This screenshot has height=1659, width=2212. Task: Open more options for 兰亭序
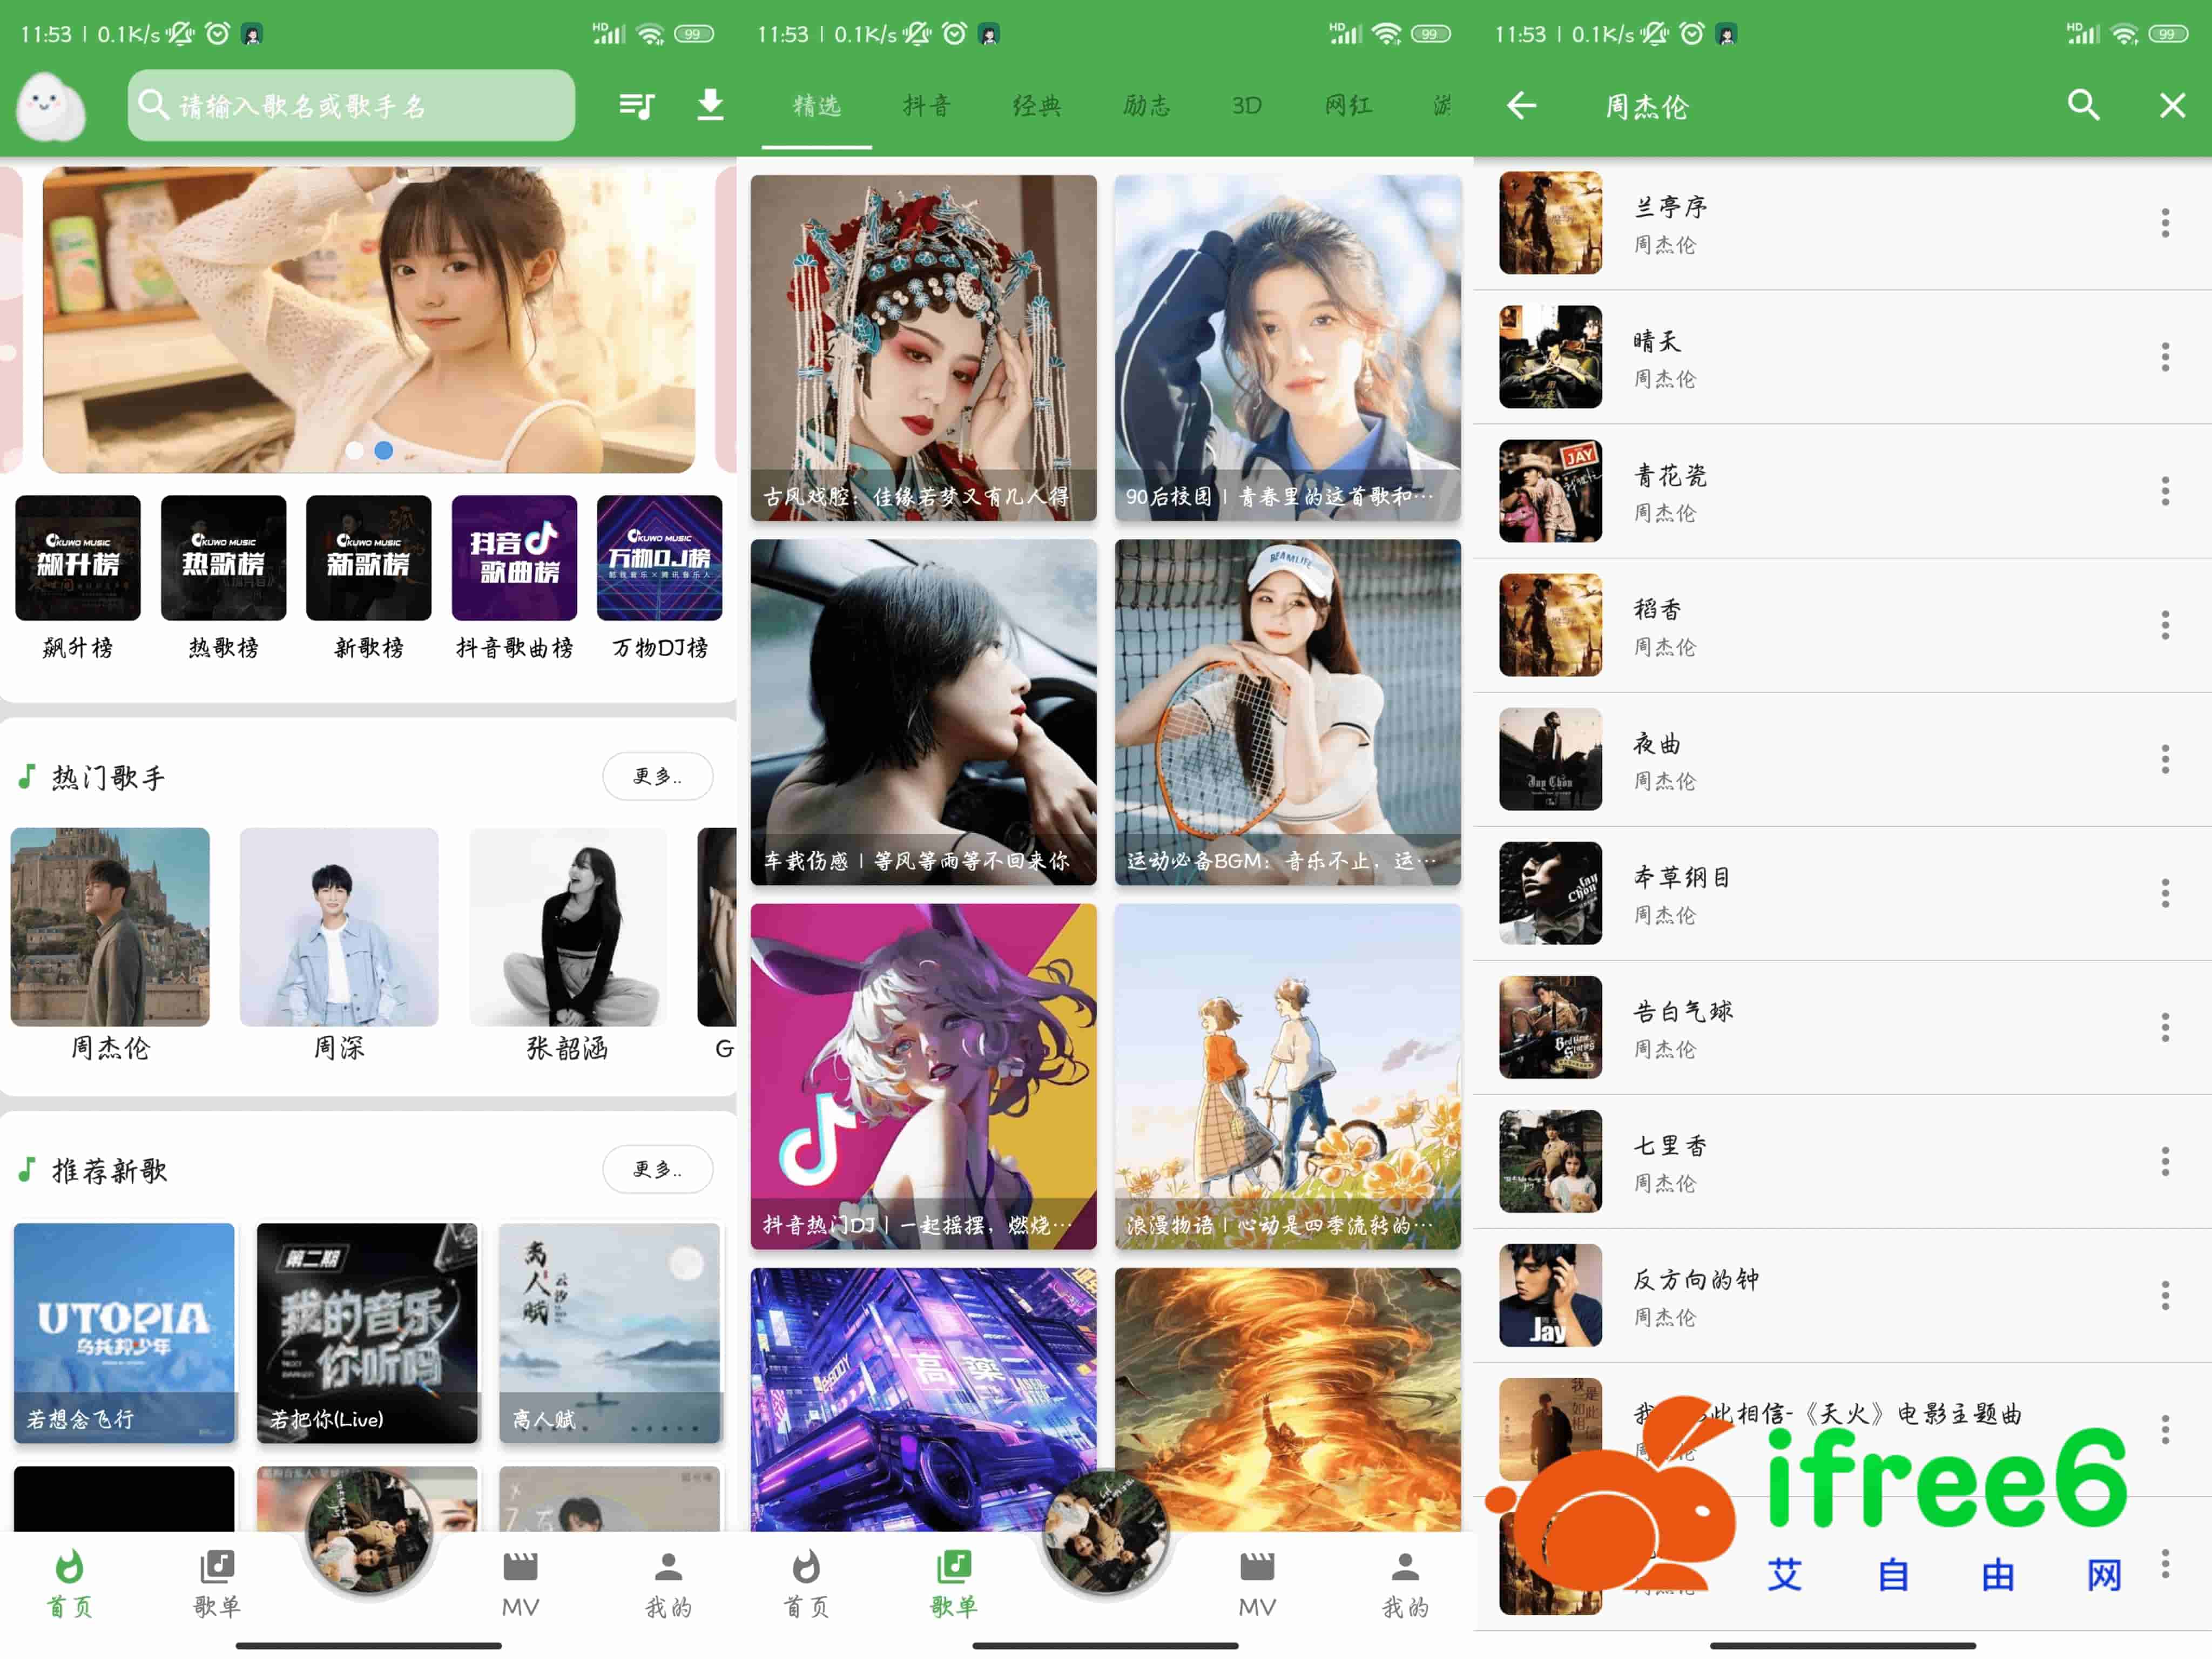click(2165, 223)
